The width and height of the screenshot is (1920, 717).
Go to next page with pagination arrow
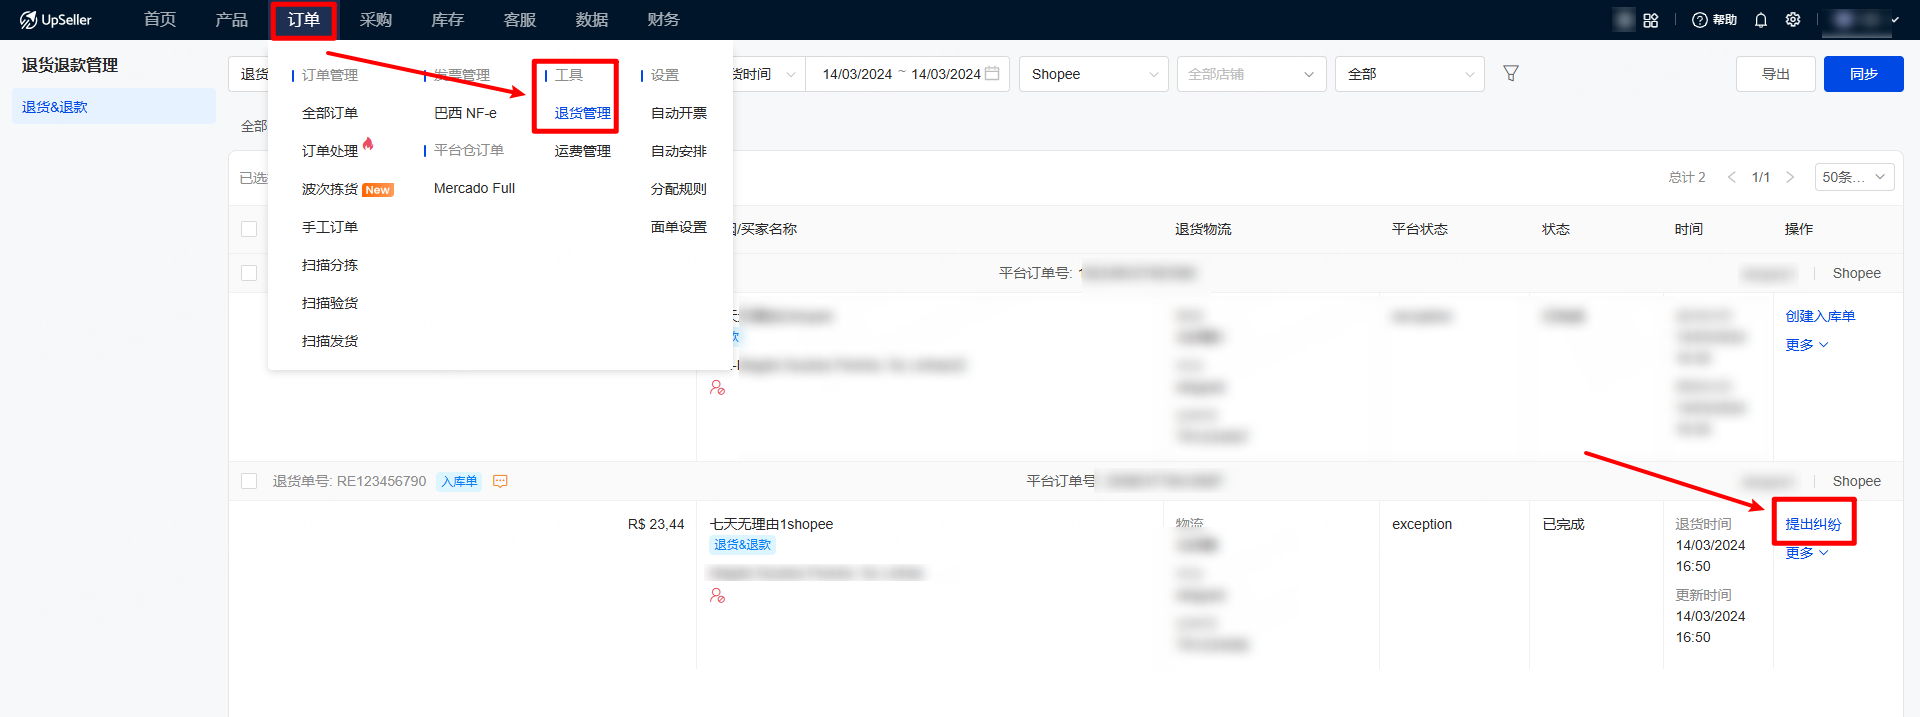(1790, 177)
